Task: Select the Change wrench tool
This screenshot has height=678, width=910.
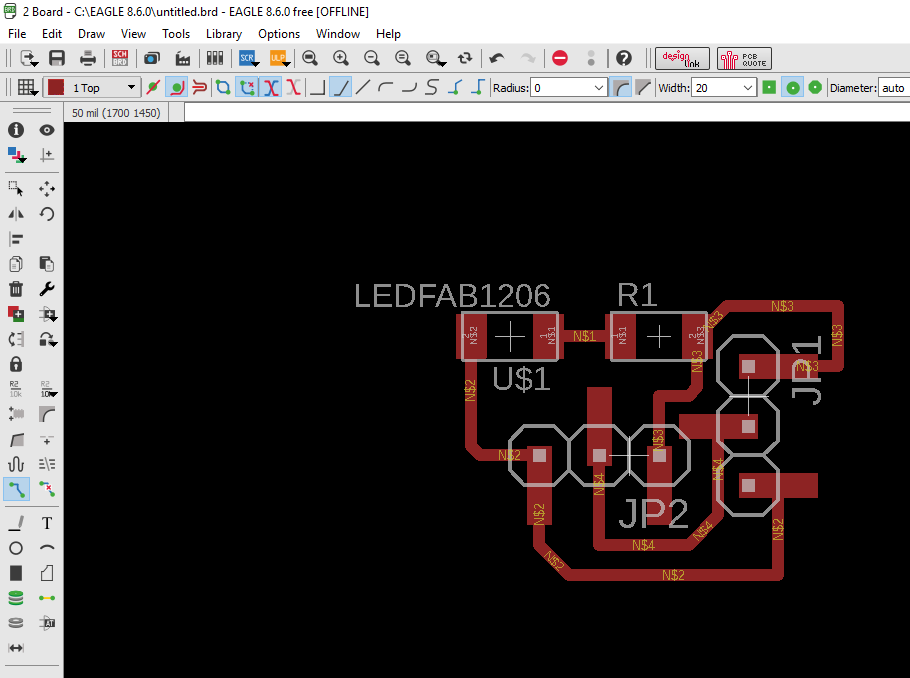Action: click(47, 289)
